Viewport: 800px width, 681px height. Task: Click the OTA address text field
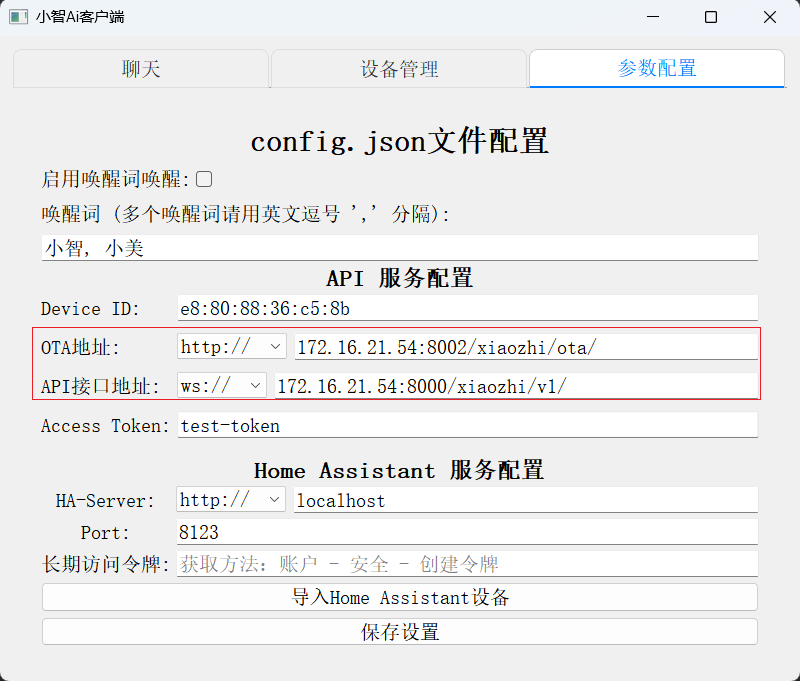tap(527, 347)
